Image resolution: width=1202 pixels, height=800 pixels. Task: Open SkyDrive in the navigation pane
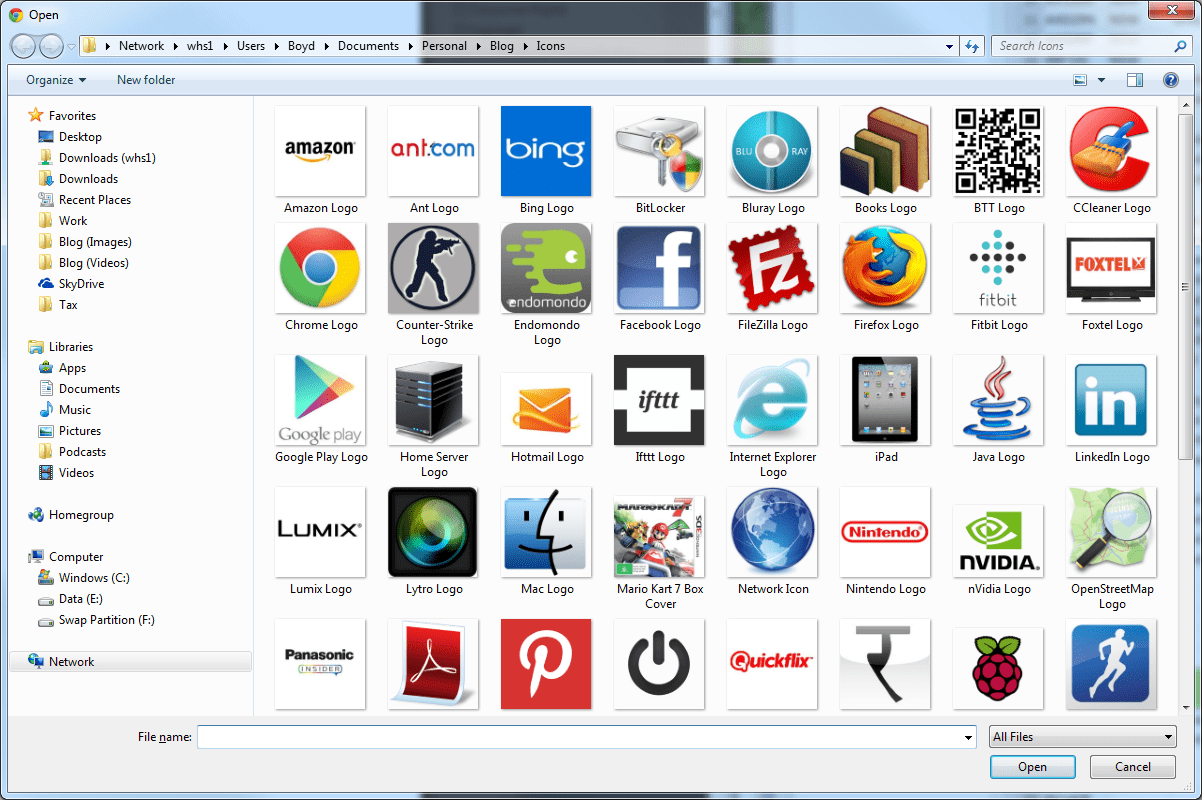tap(81, 284)
